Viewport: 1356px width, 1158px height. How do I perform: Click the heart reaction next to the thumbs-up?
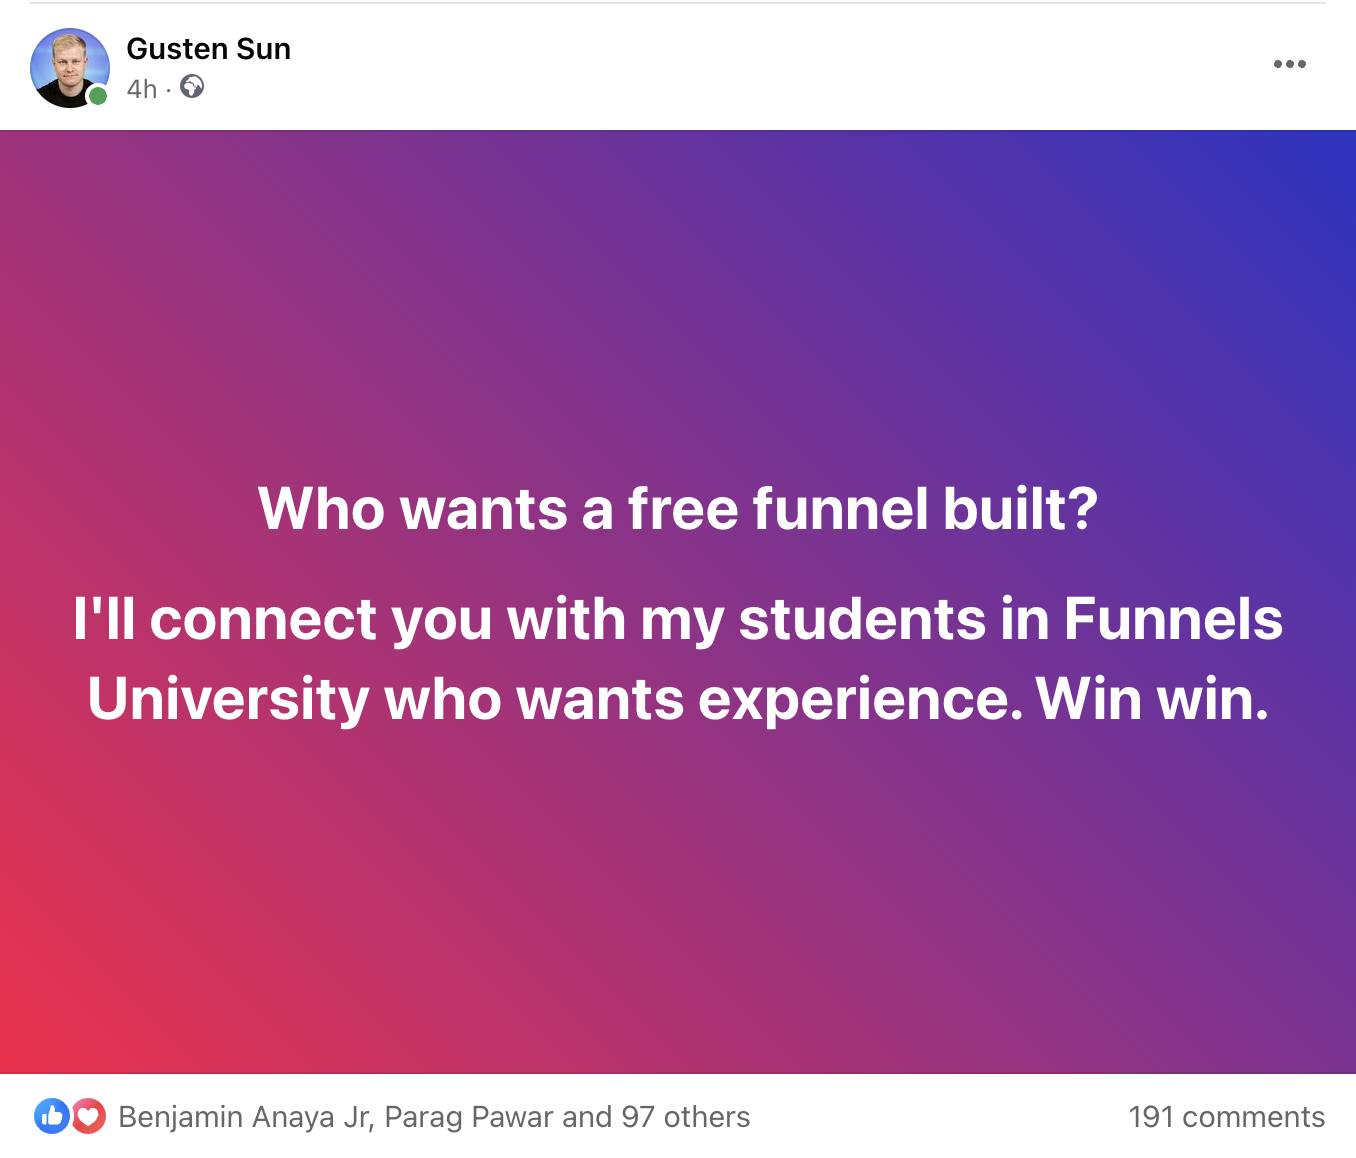point(88,1116)
